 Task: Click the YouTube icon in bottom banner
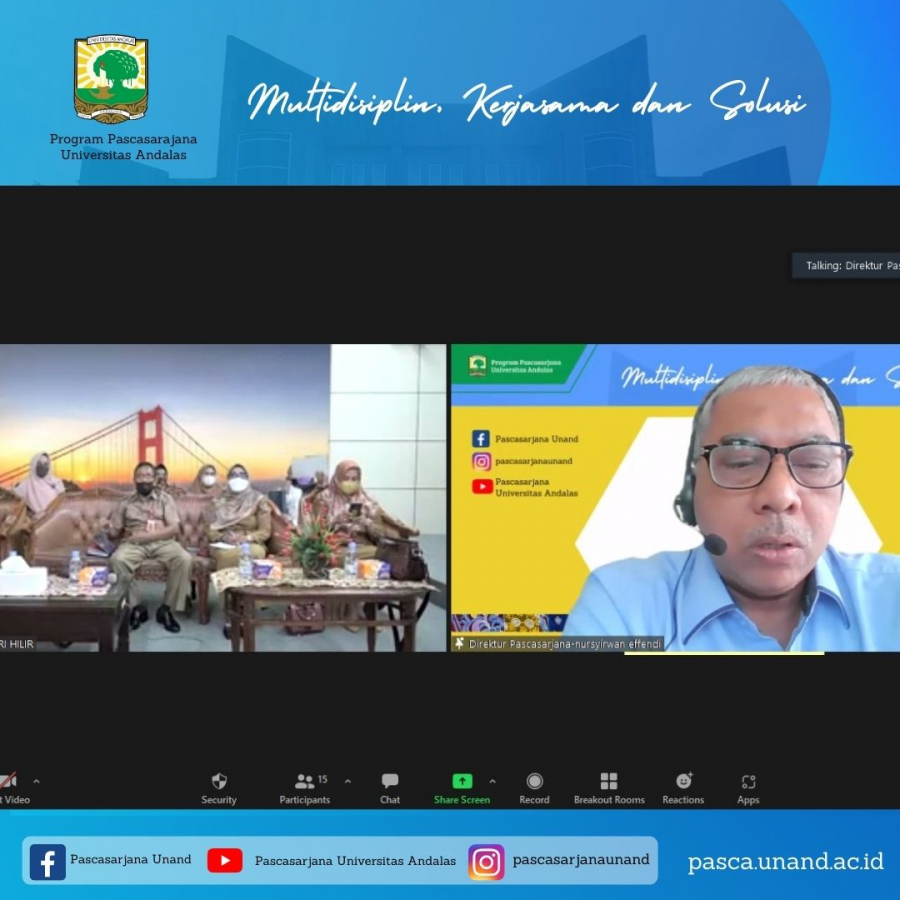pos(225,861)
